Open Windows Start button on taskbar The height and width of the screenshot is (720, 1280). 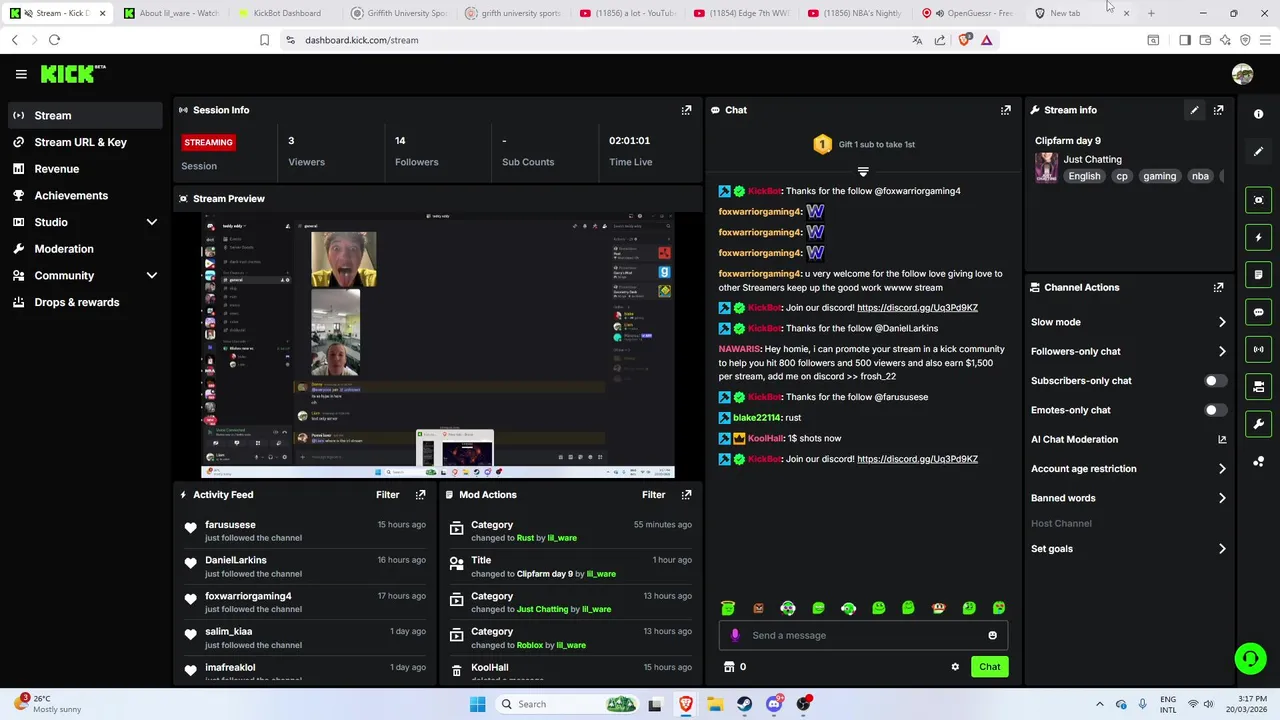(477, 704)
